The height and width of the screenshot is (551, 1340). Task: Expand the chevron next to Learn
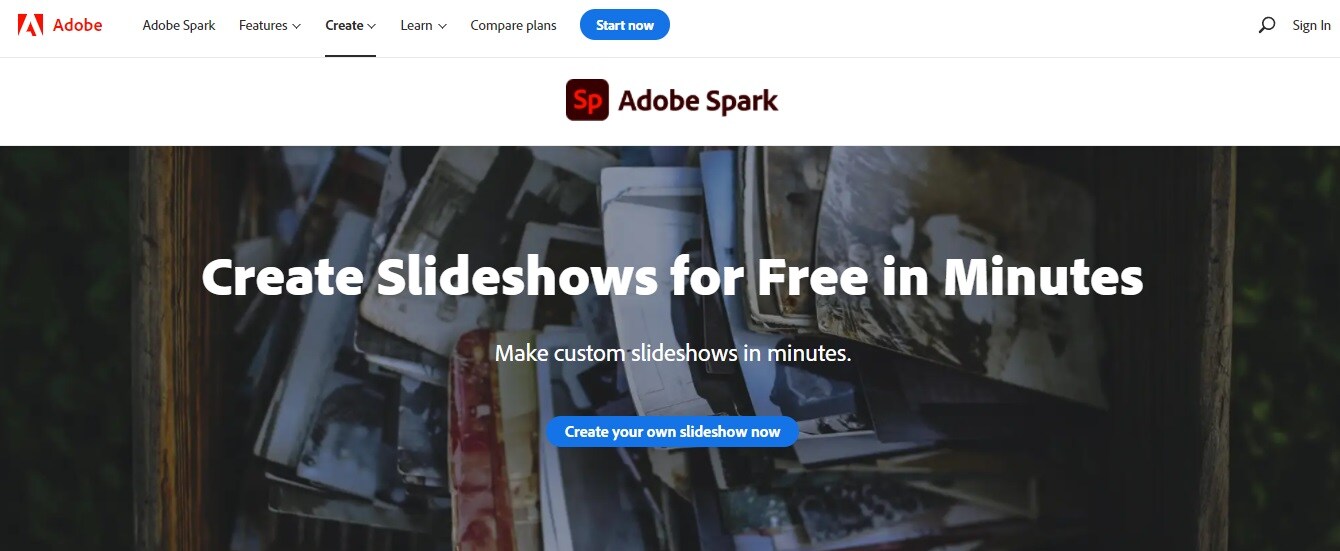pos(442,26)
